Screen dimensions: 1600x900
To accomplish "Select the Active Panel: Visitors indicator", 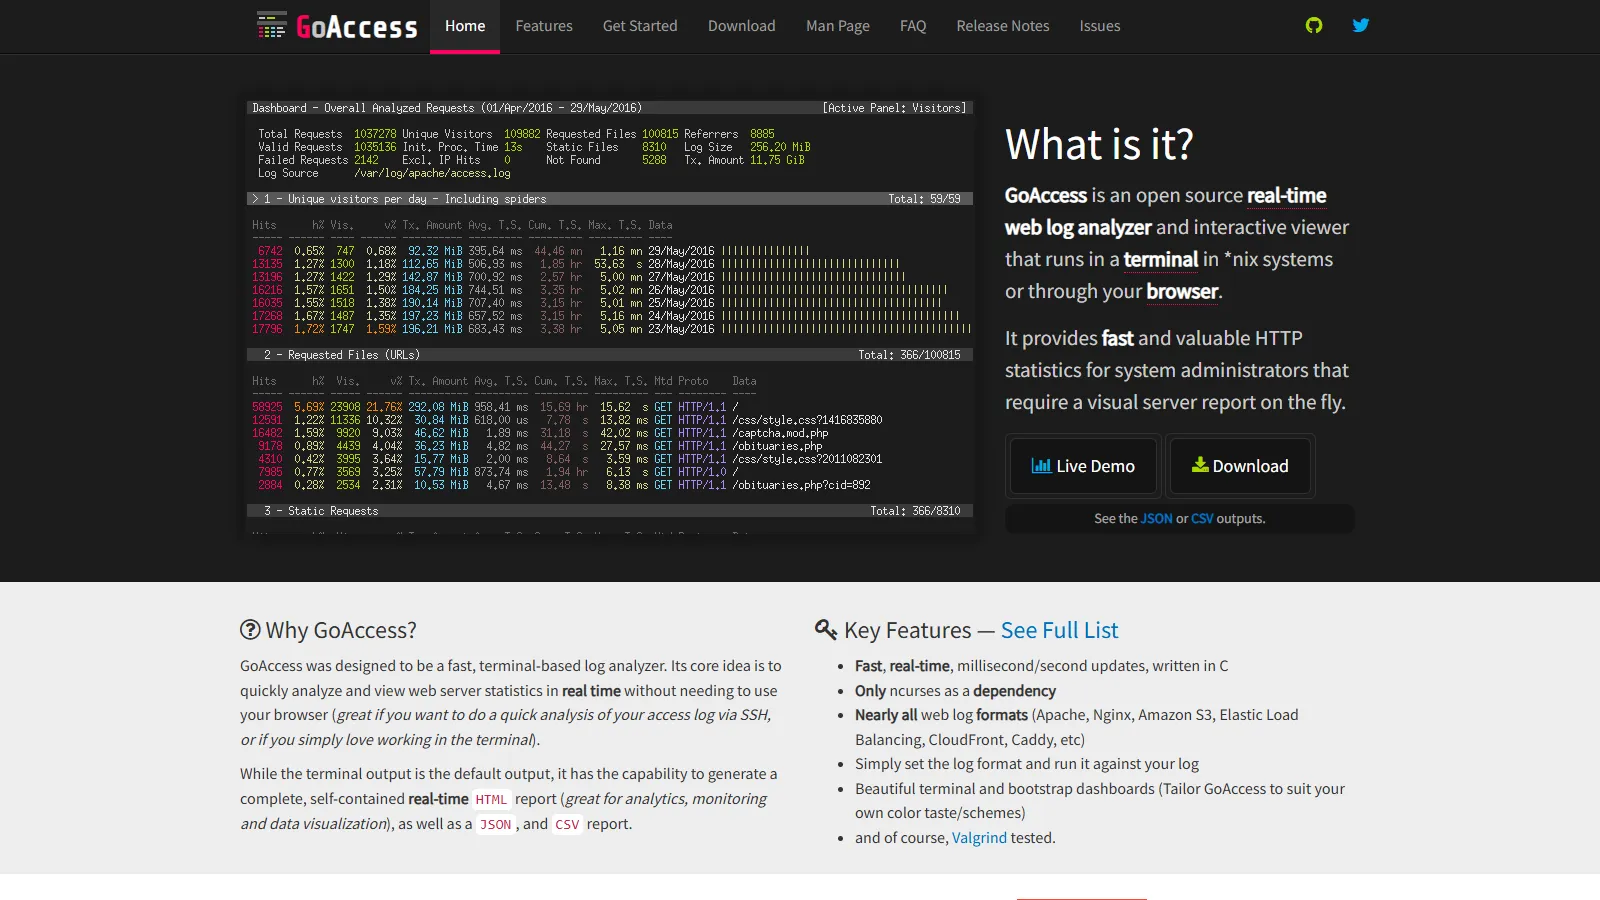I will pyautogui.click(x=894, y=107).
